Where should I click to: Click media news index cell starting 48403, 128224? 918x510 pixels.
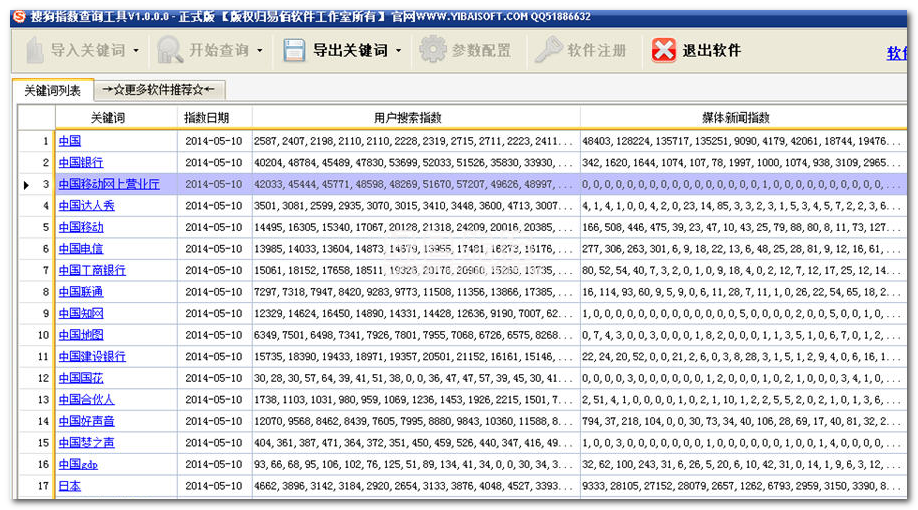[744, 141]
